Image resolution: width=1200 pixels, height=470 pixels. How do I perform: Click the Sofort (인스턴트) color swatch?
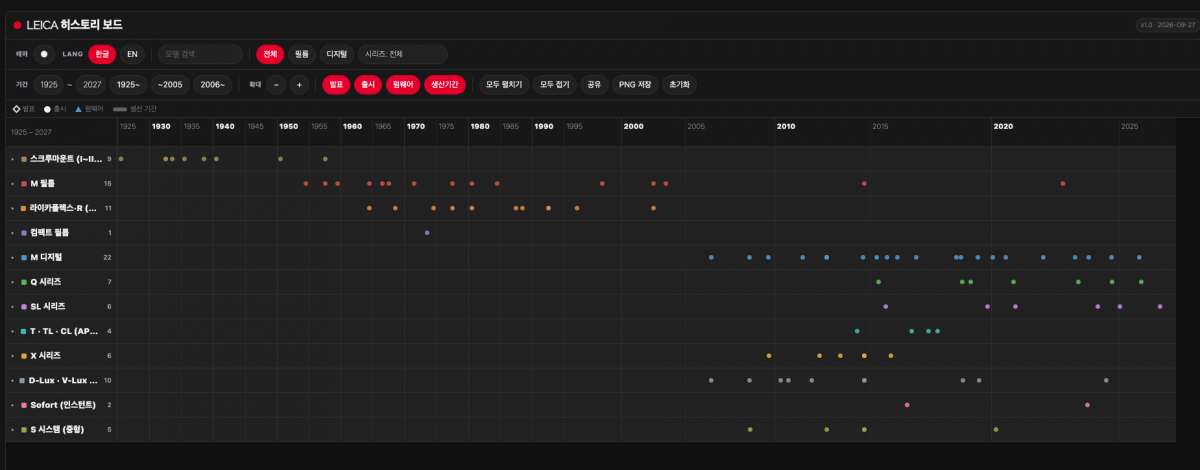23,405
